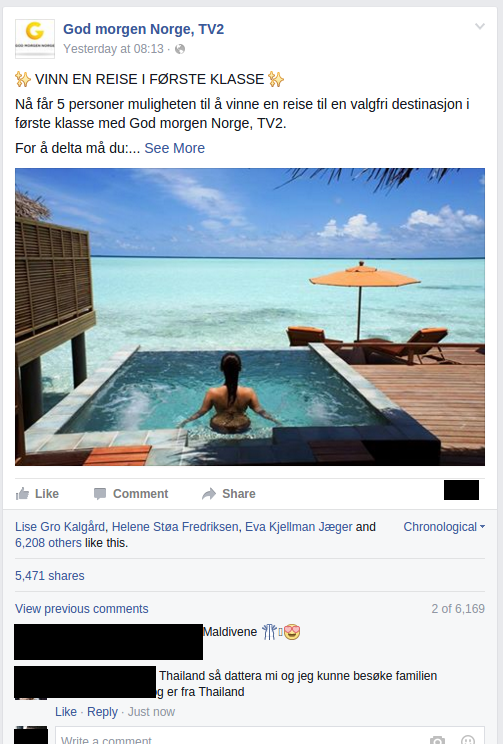Open Lise Gro Kalgård's profile
Screen dimensions: 503x744
(60, 527)
